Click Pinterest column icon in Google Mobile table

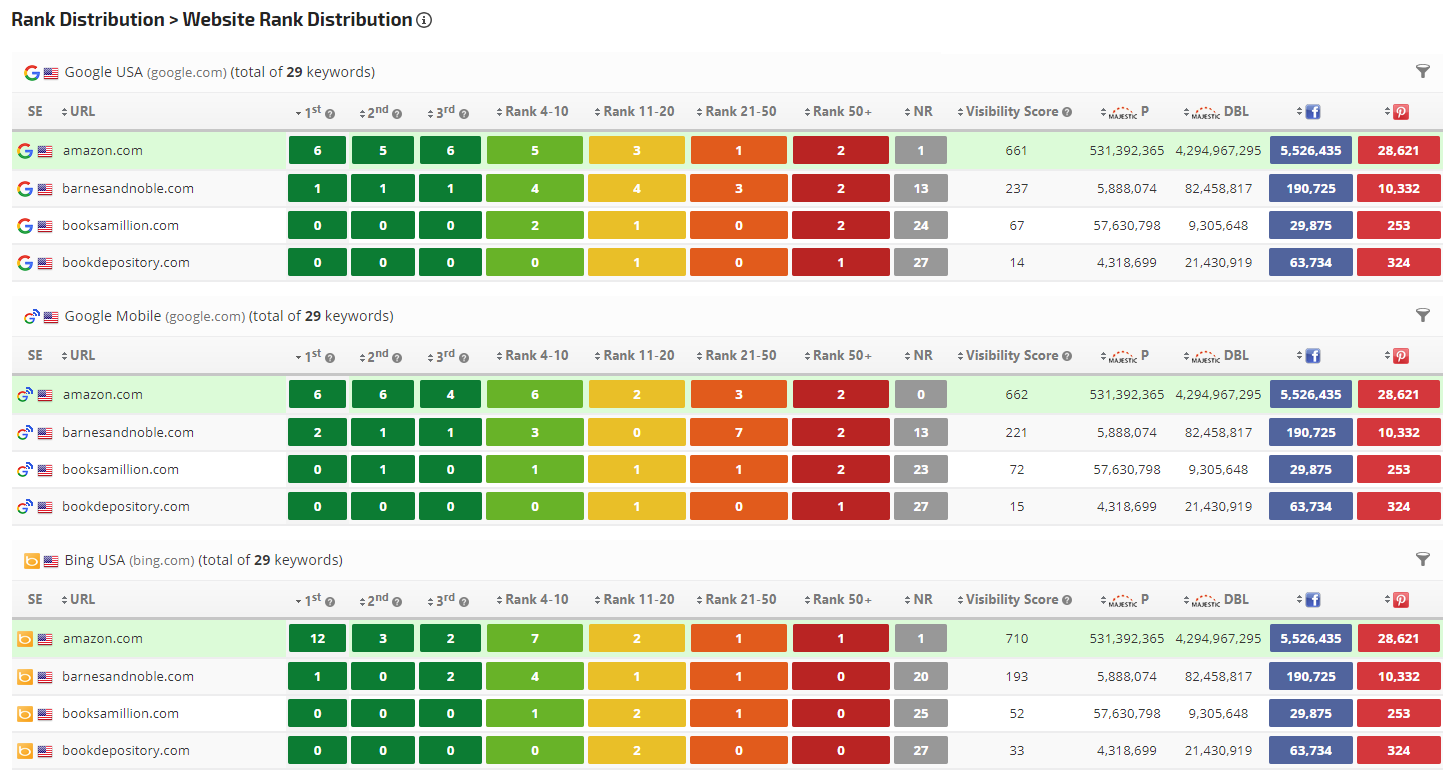(1401, 356)
